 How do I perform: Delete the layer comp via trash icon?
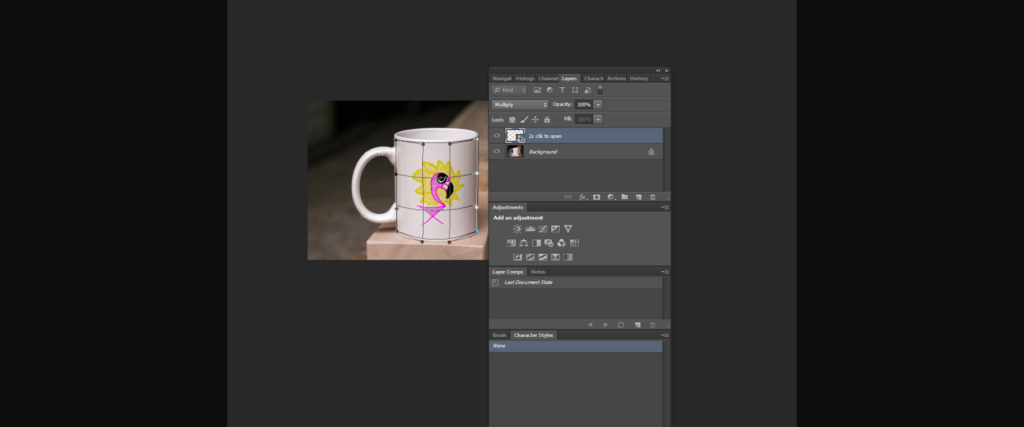tap(652, 324)
